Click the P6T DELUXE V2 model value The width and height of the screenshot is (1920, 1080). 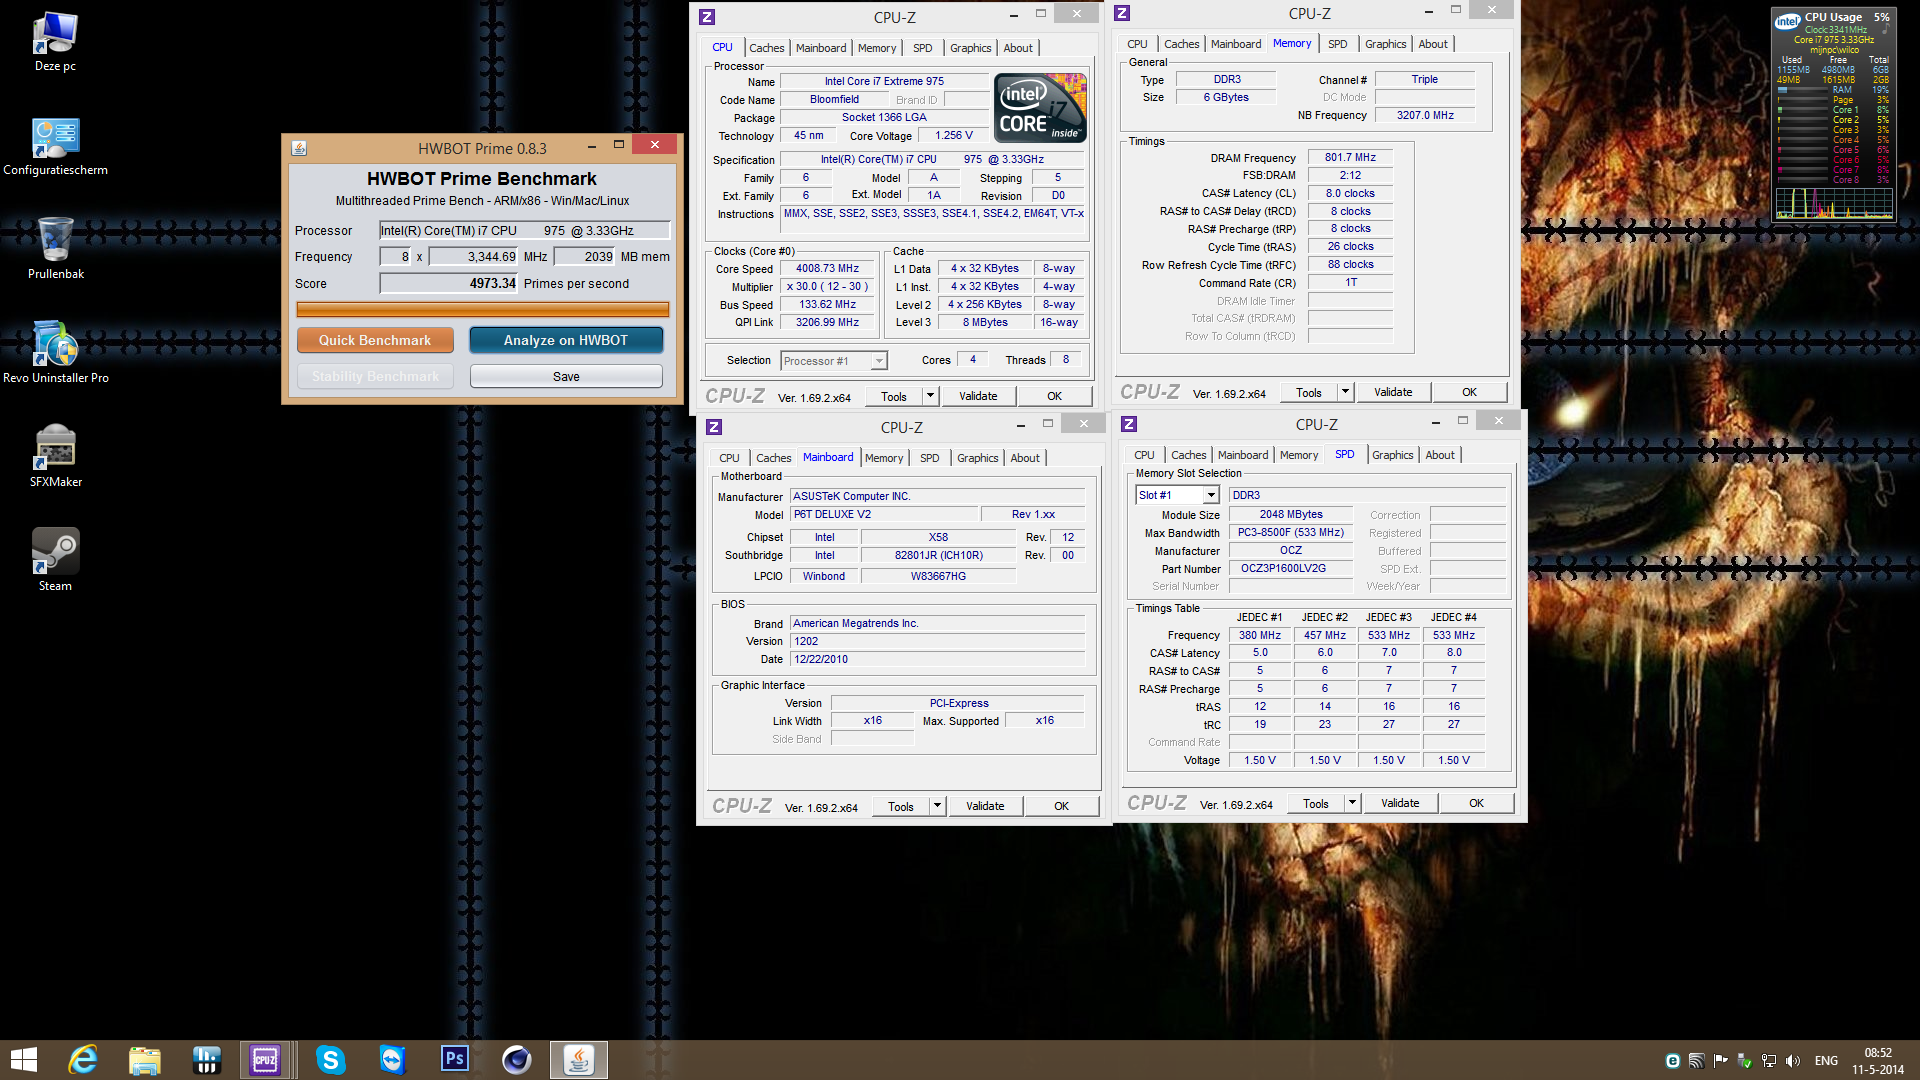pyautogui.click(x=884, y=514)
